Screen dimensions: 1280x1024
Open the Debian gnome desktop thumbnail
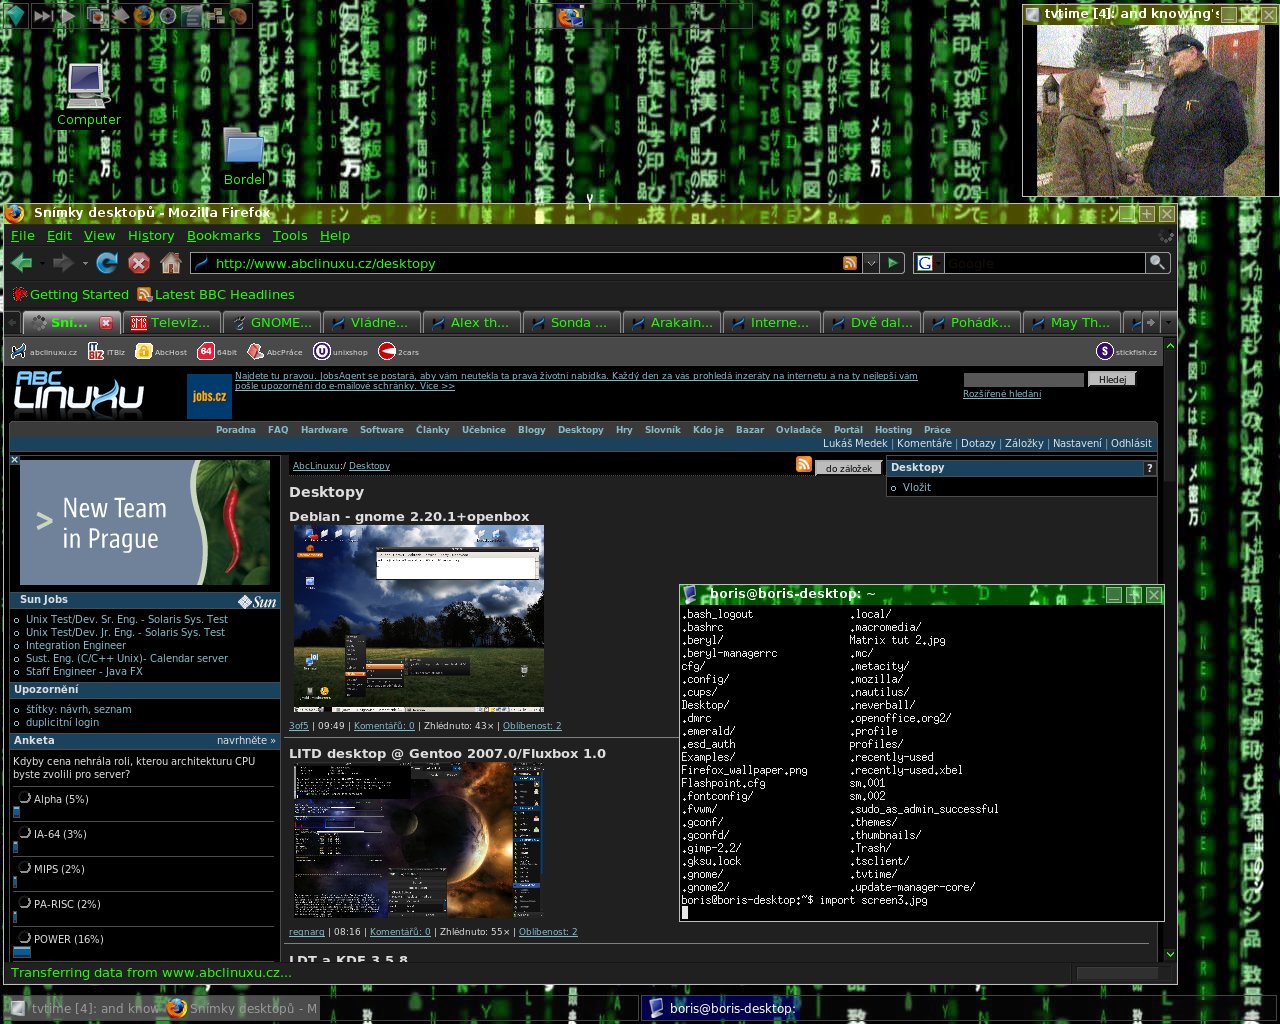coord(419,618)
